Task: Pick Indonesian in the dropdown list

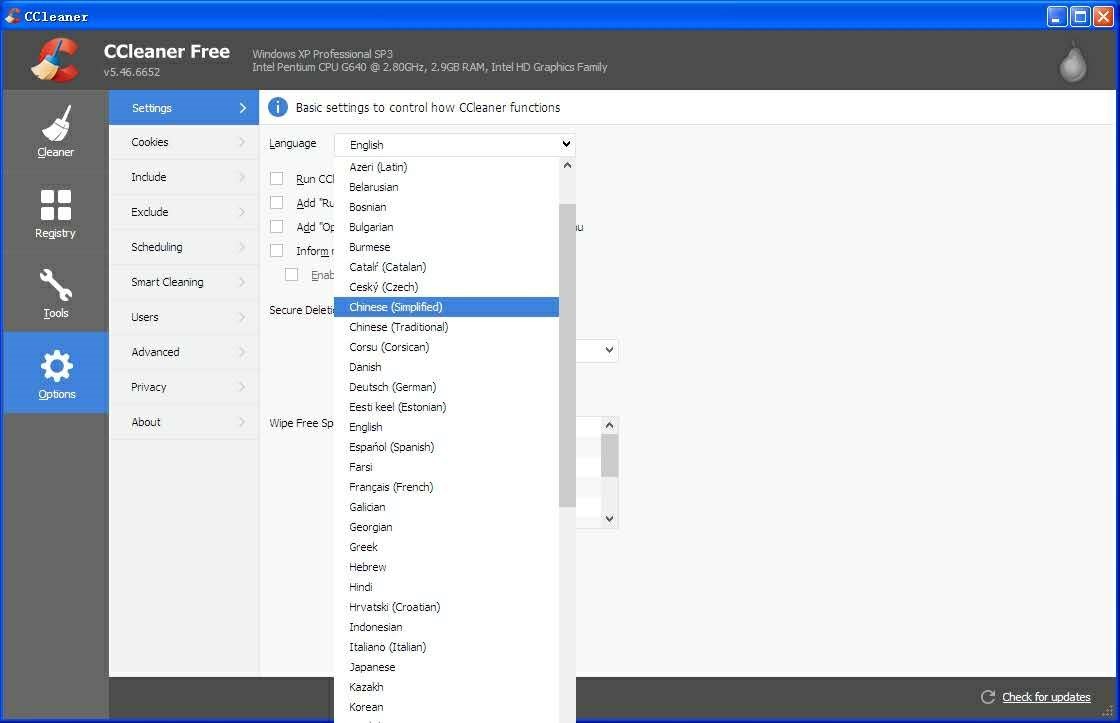Action: pos(446,627)
